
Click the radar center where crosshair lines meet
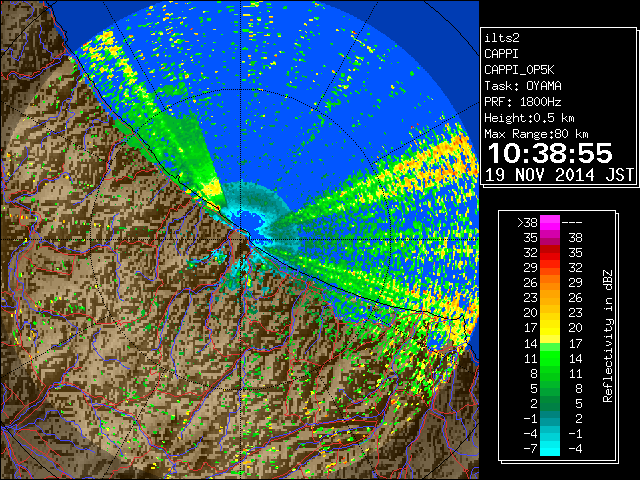241,240
